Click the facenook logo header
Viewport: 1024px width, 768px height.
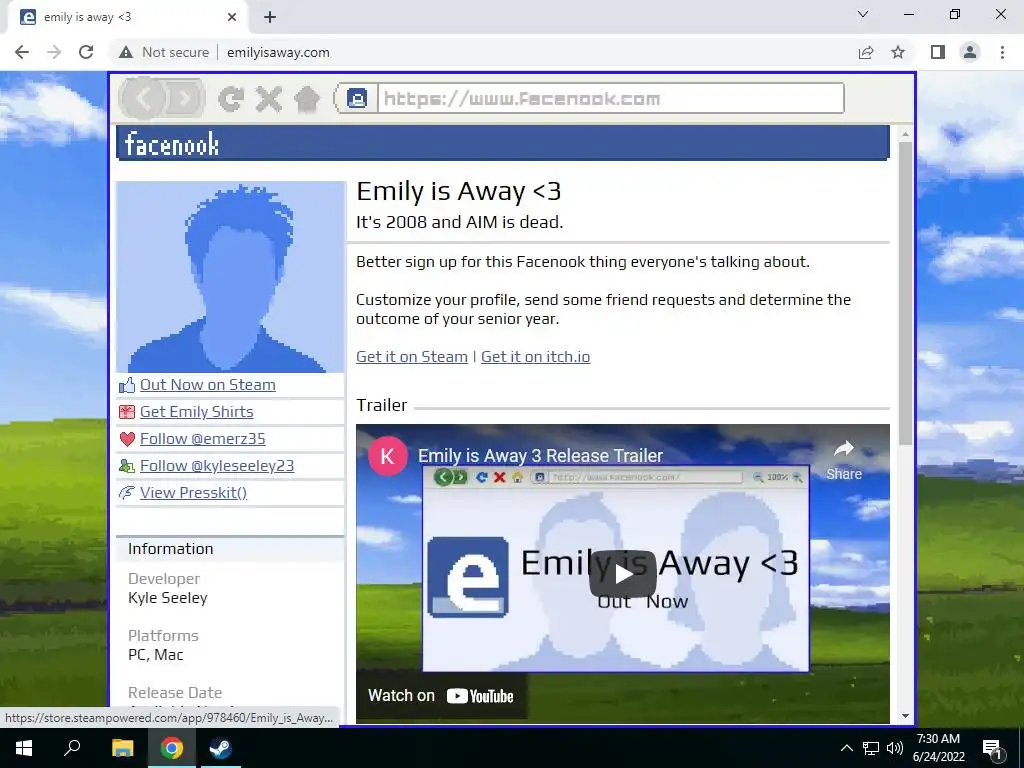click(172, 144)
